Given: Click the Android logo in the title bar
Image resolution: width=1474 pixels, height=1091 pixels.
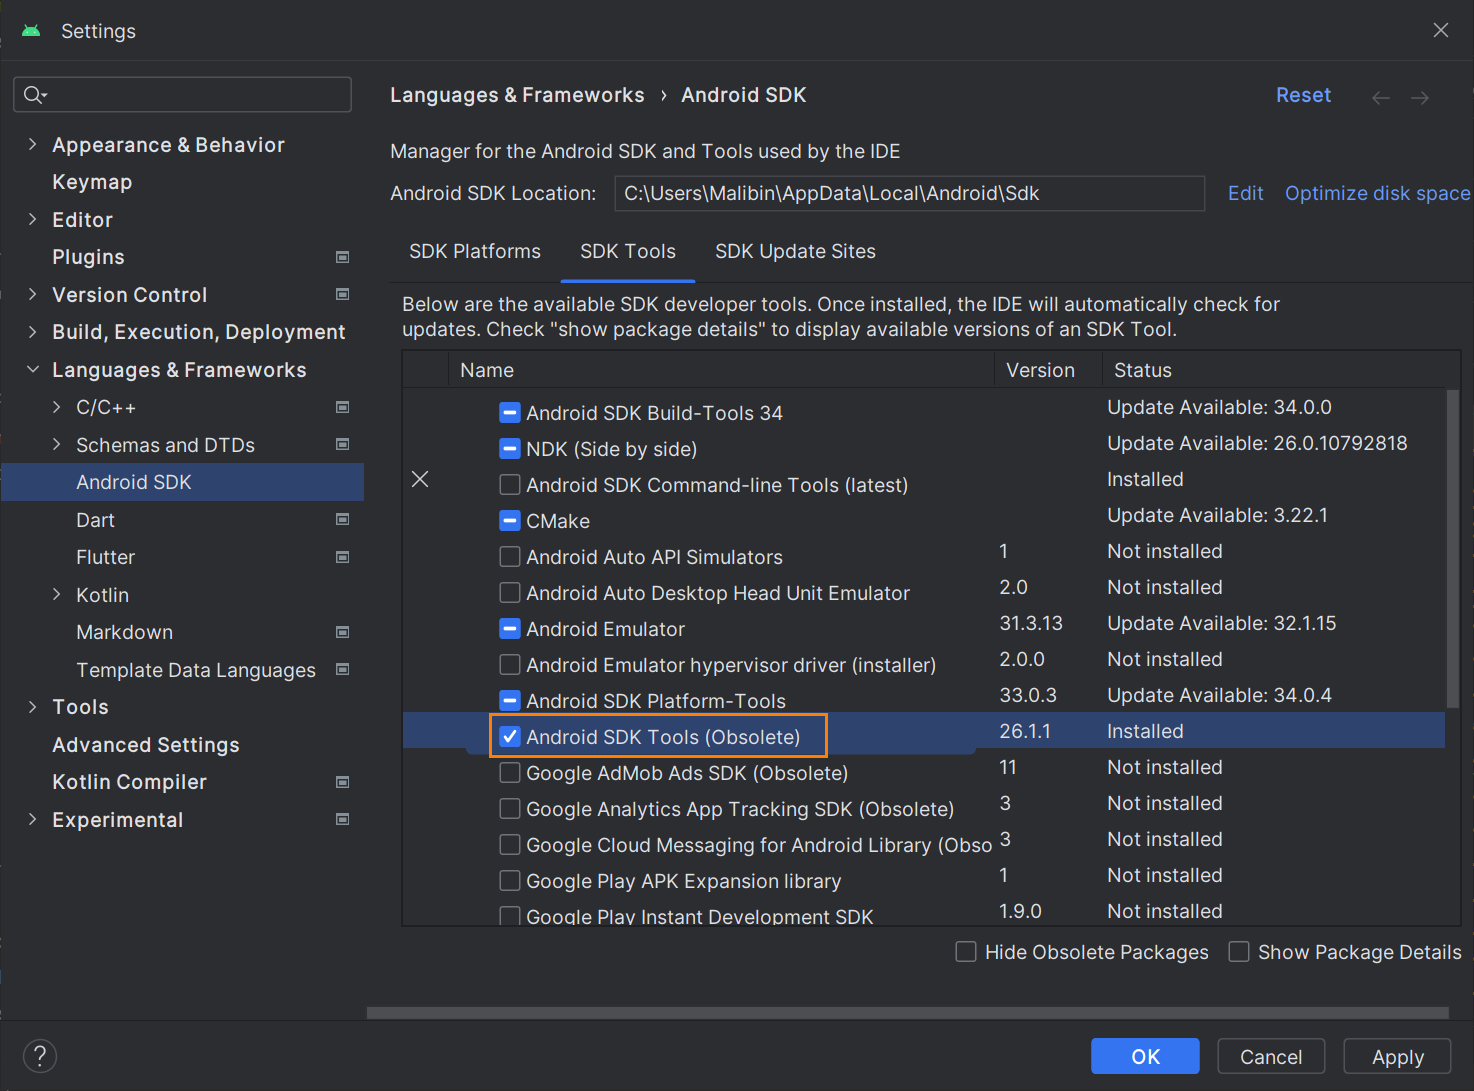Looking at the screenshot, I should coord(31,31).
